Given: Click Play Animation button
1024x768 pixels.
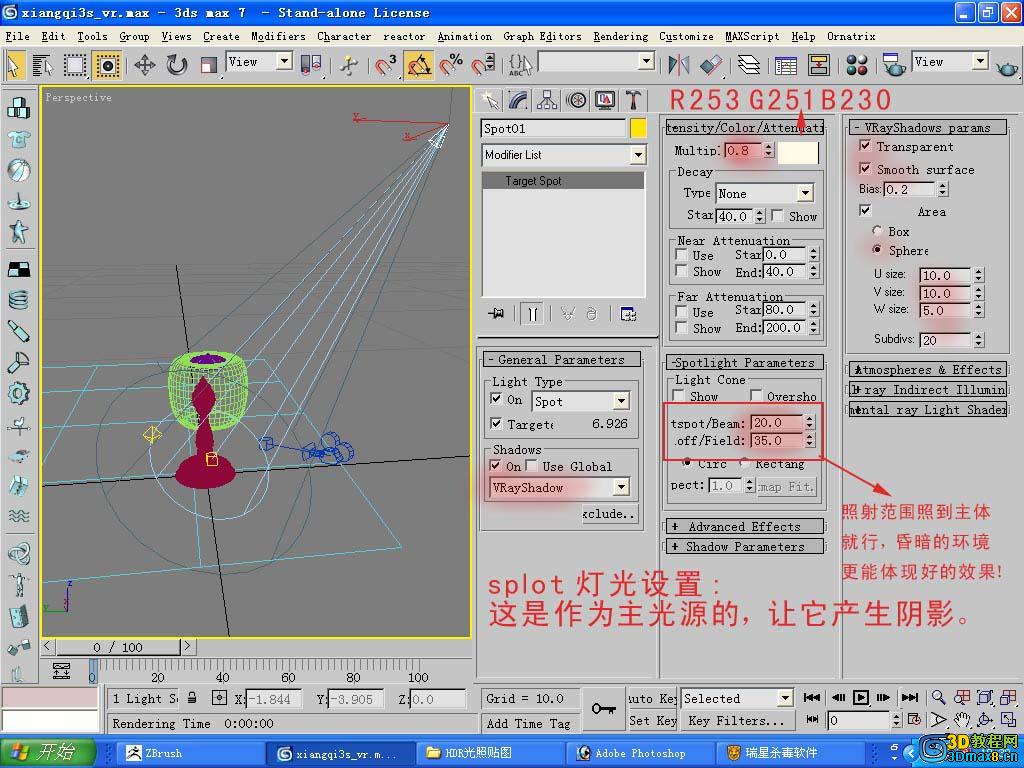Looking at the screenshot, I should 861,697.
